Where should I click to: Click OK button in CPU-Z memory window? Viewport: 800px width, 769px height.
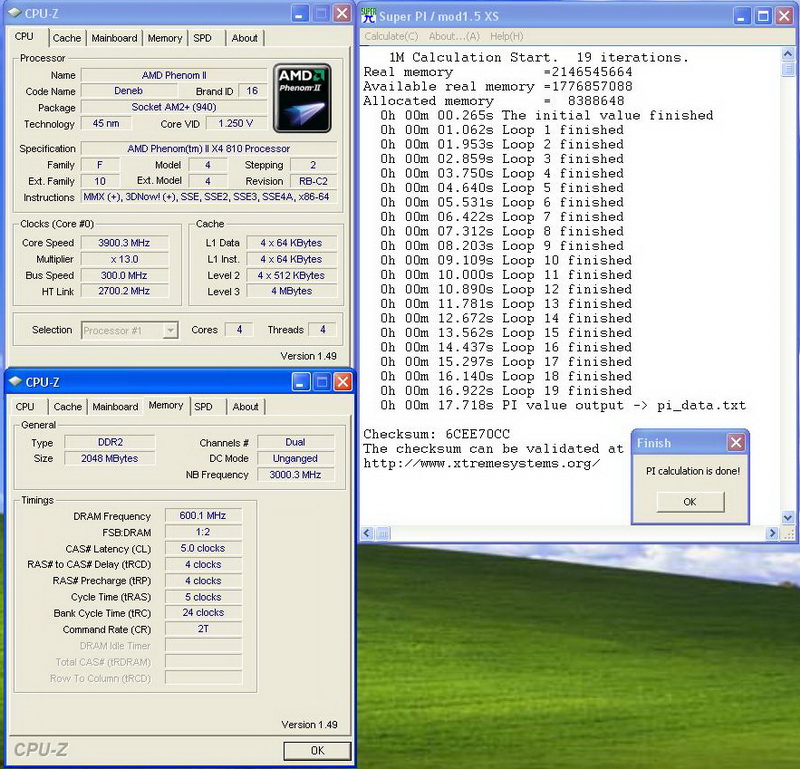(x=317, y=750)
